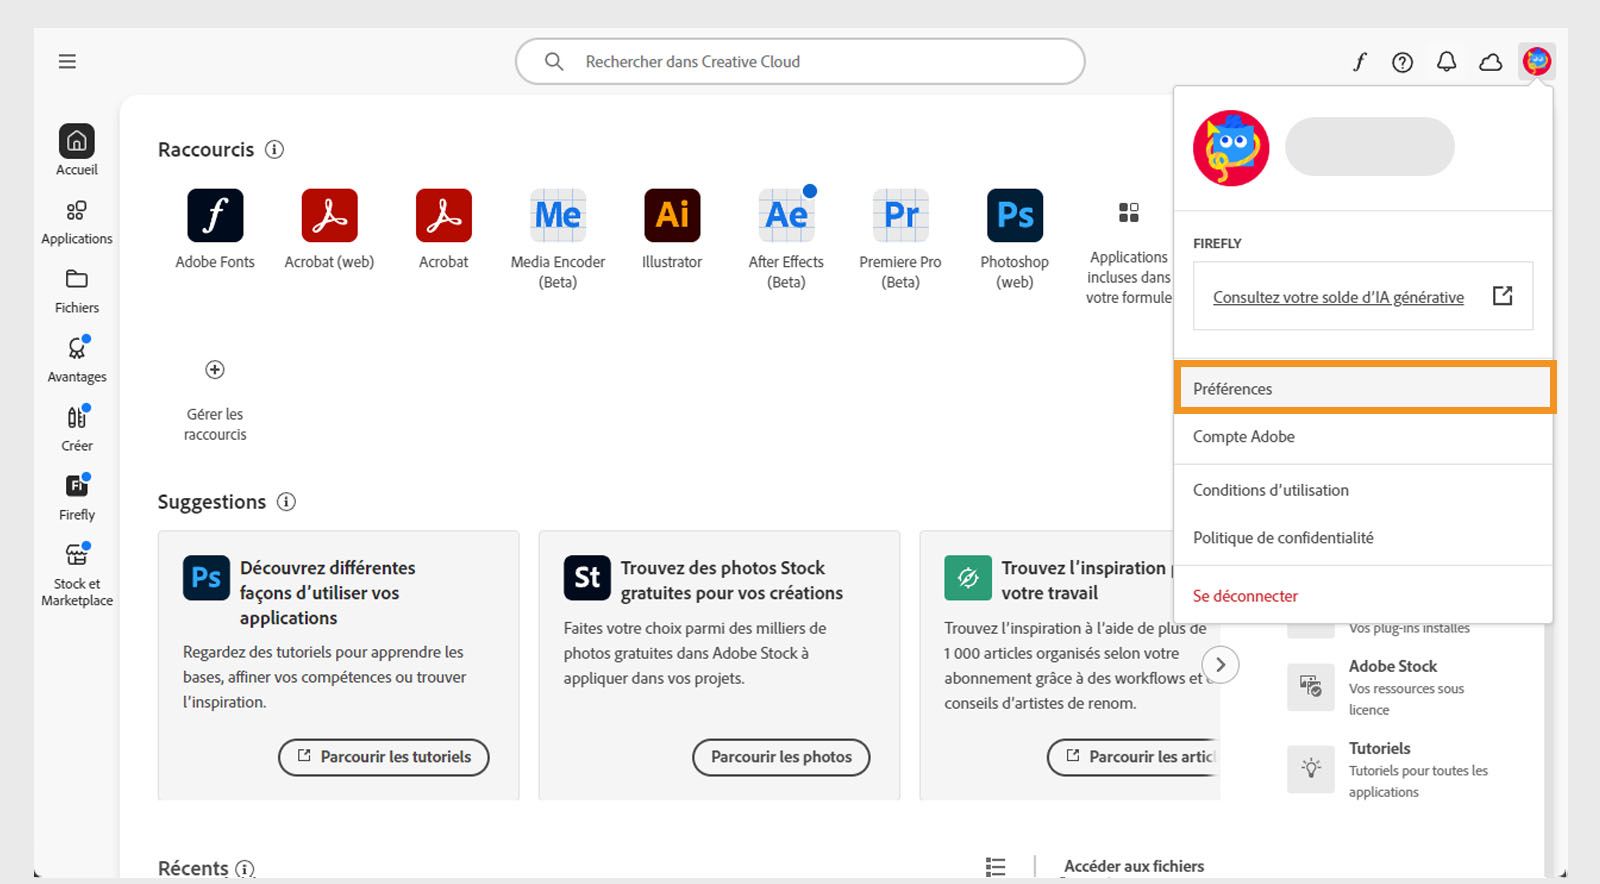The image size is (1600, 884).
Task: Check cloud sync status icon
Action: click(1491, 62)
